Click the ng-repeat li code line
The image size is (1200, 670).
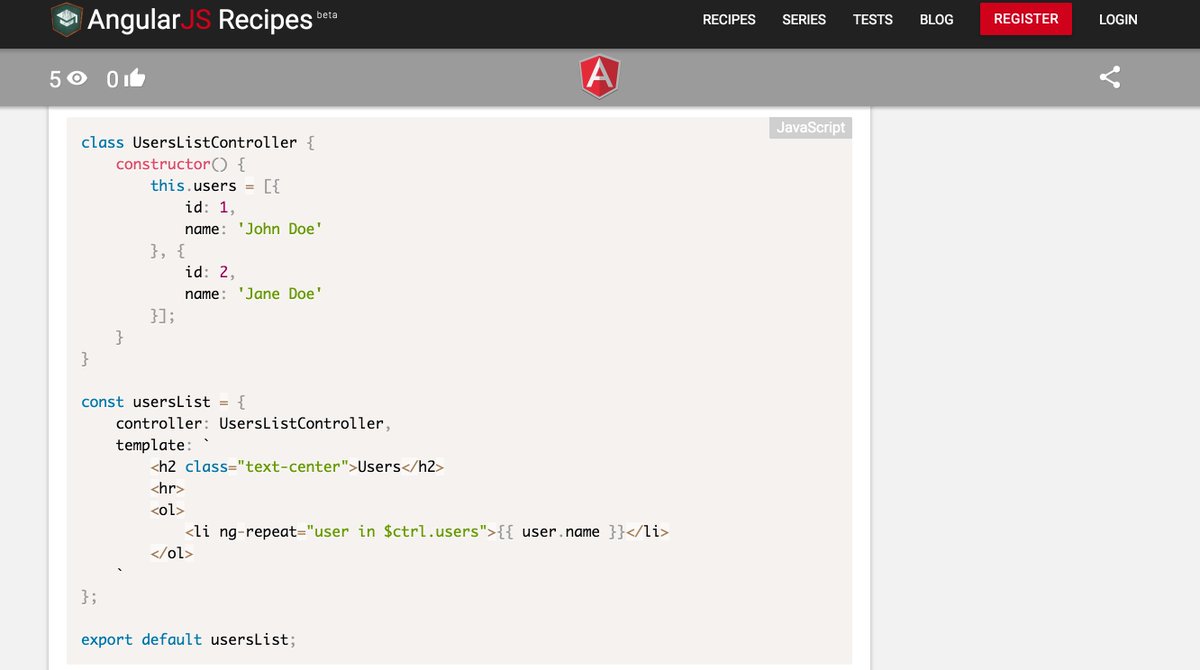[426, 532]
